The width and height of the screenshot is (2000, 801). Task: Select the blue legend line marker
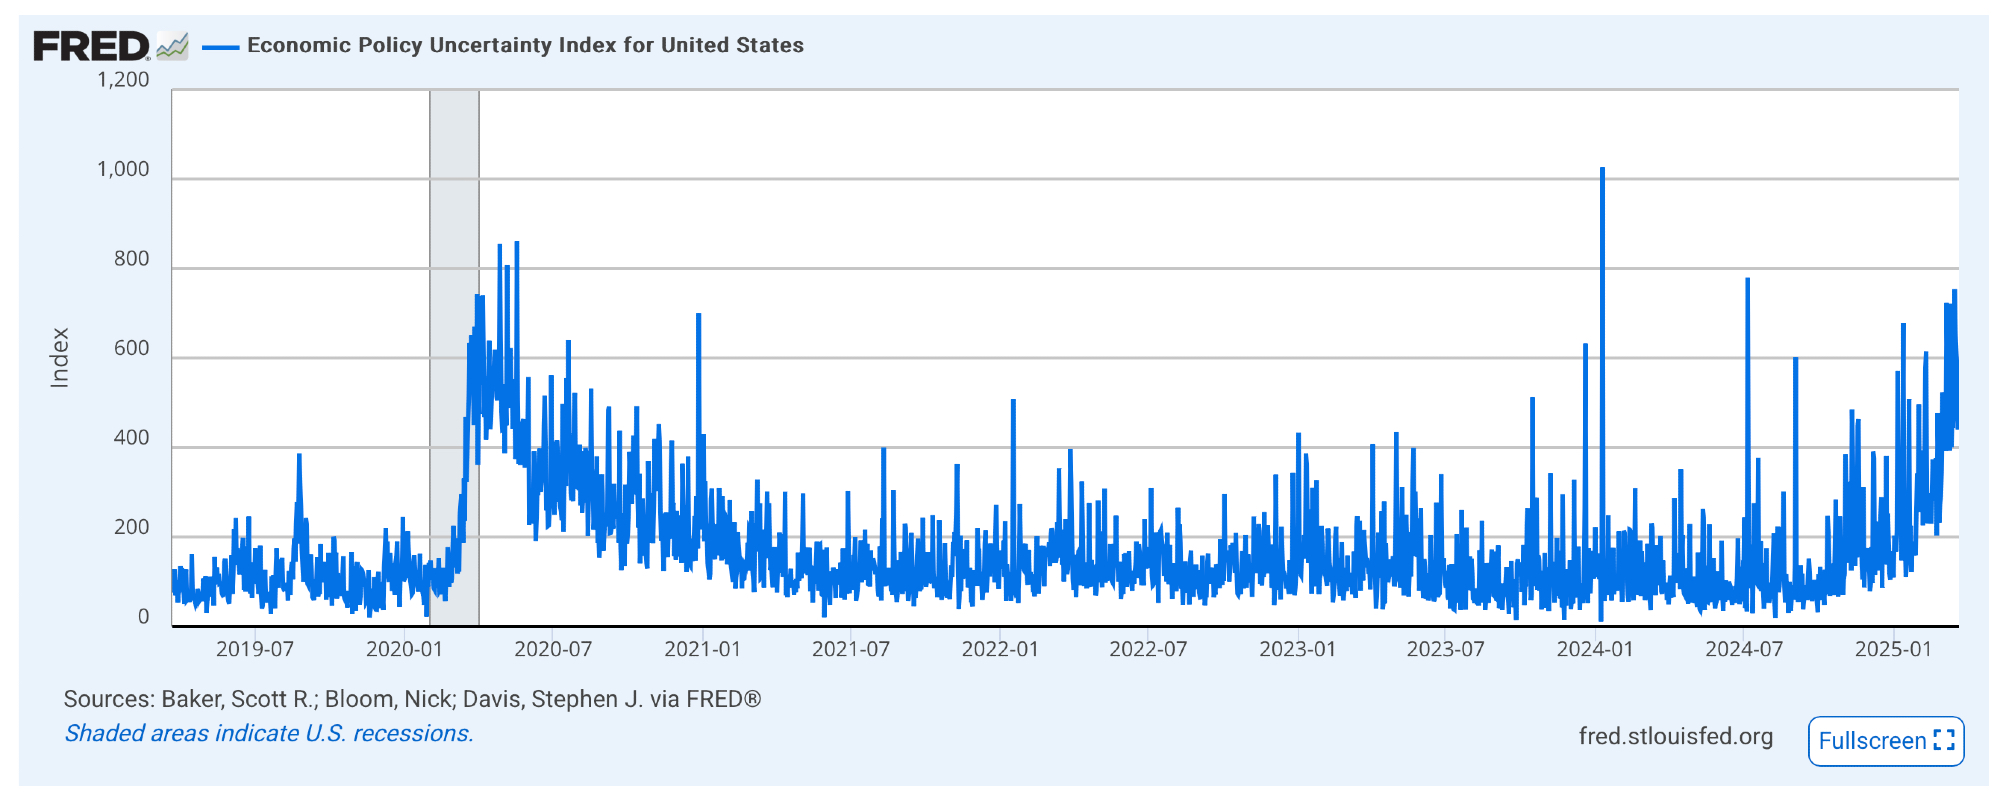point(220,46)
